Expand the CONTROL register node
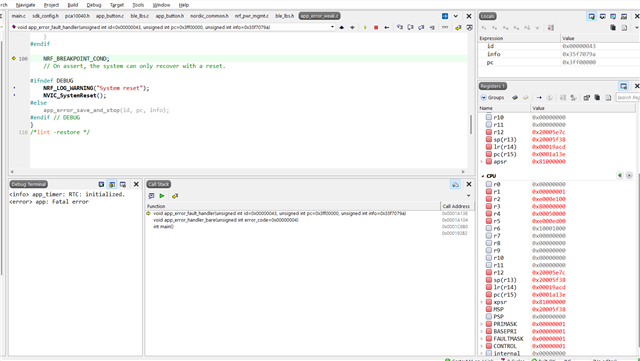 [482, 346]
